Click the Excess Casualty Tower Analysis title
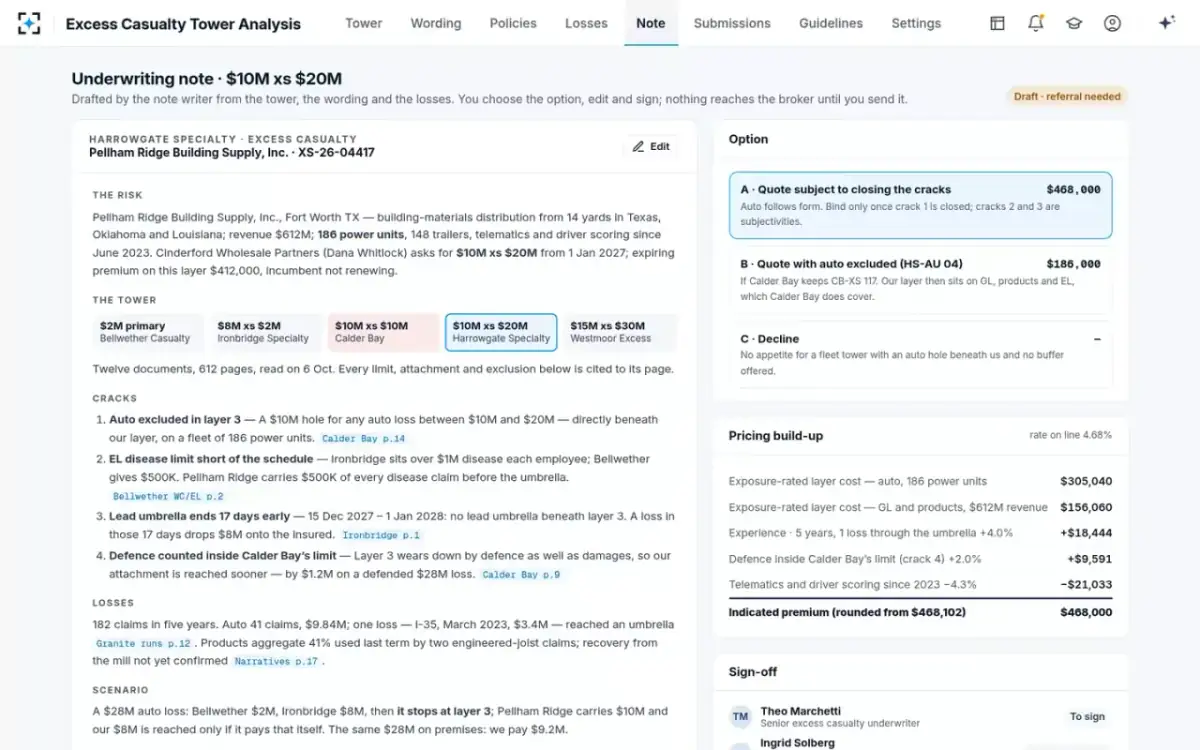The height and width of the screenshot is (750, 1200). (183, 24)
